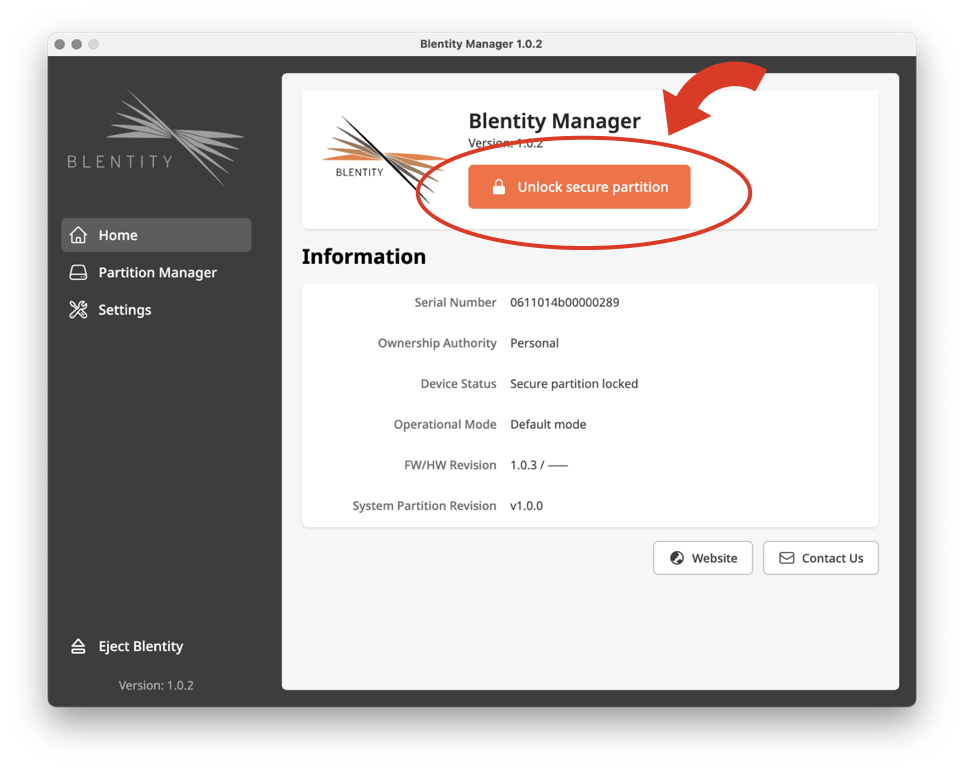Click the Ownership Authority value Personal
Viewport: 964px width, 770px height.
534,343
